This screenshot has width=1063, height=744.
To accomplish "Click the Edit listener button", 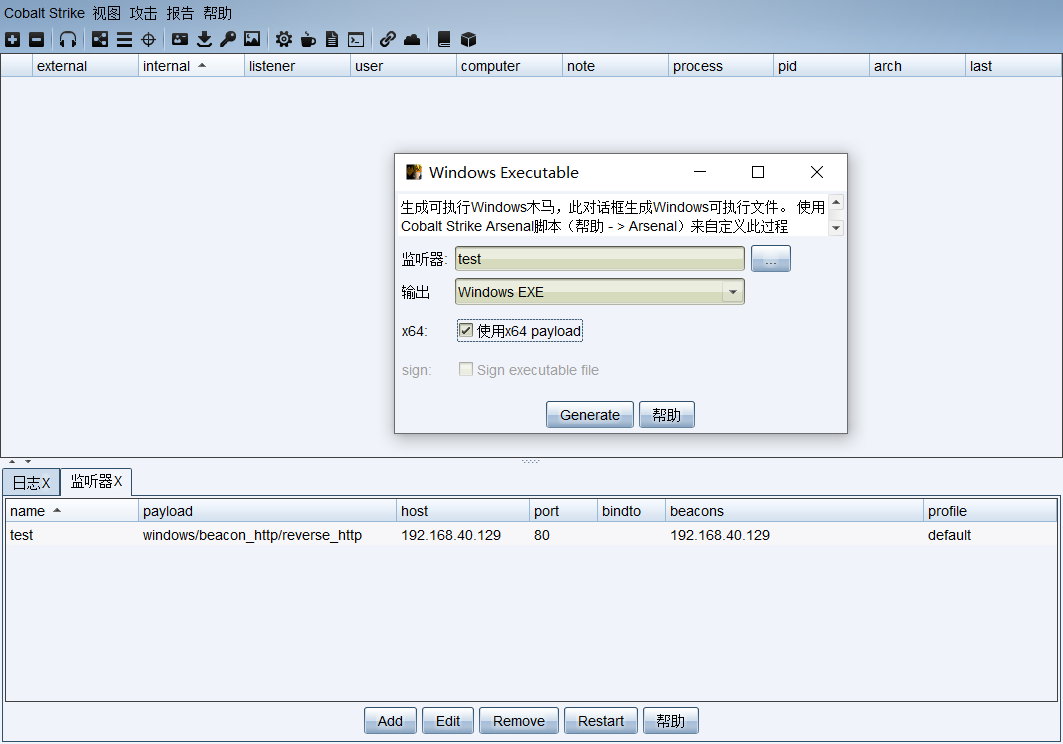I will pyautogui.click(x=447, y=720).
